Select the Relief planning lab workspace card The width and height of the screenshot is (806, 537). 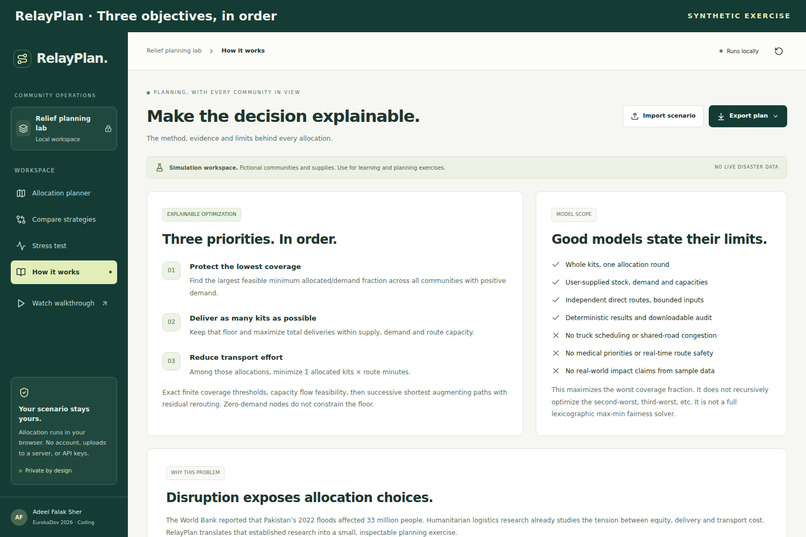coord(64,128)
